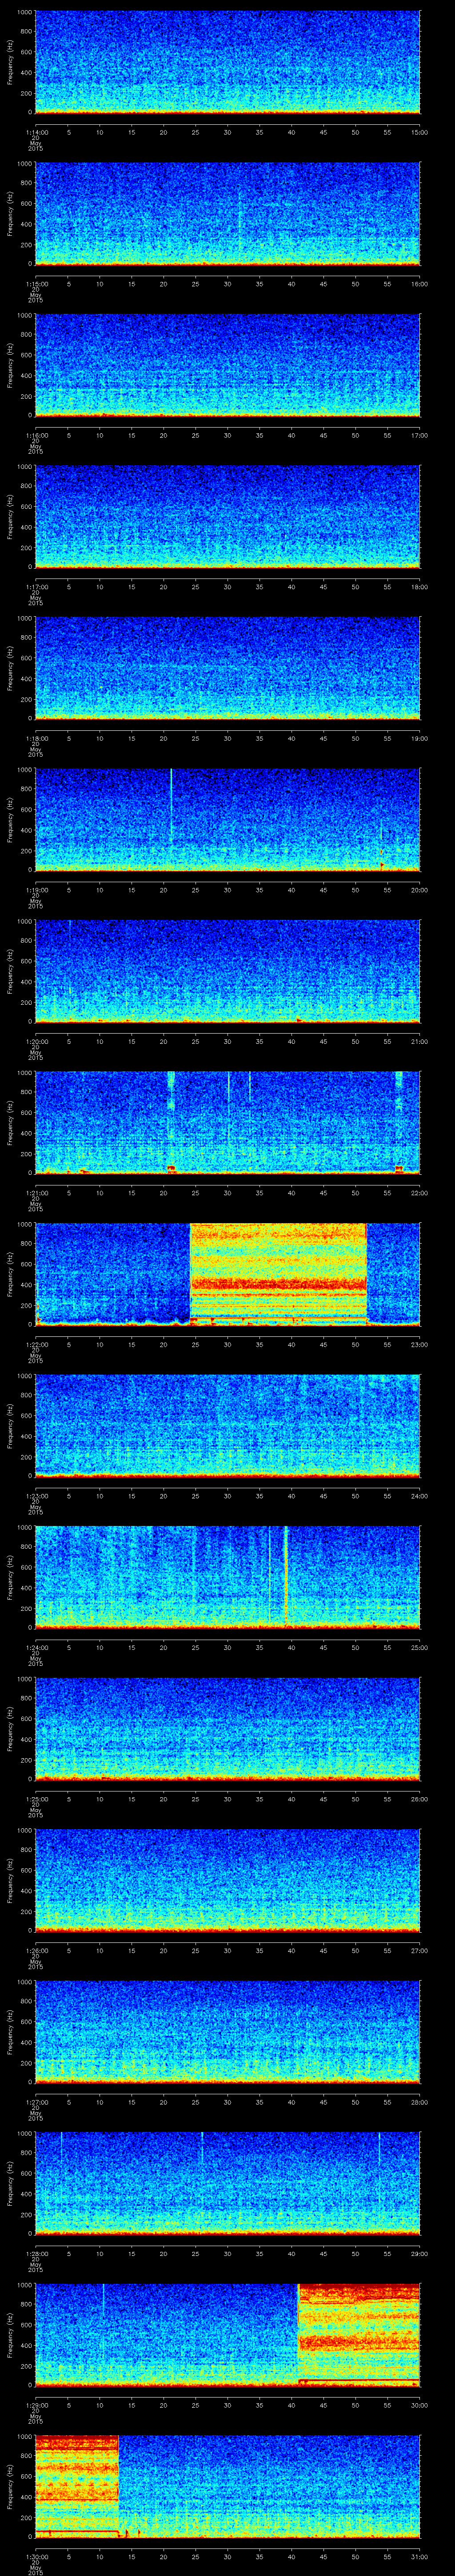Click the '21:00' end time label
Image resolution: width=455 pixels, height=2576 pixels.
[420, 1041]
